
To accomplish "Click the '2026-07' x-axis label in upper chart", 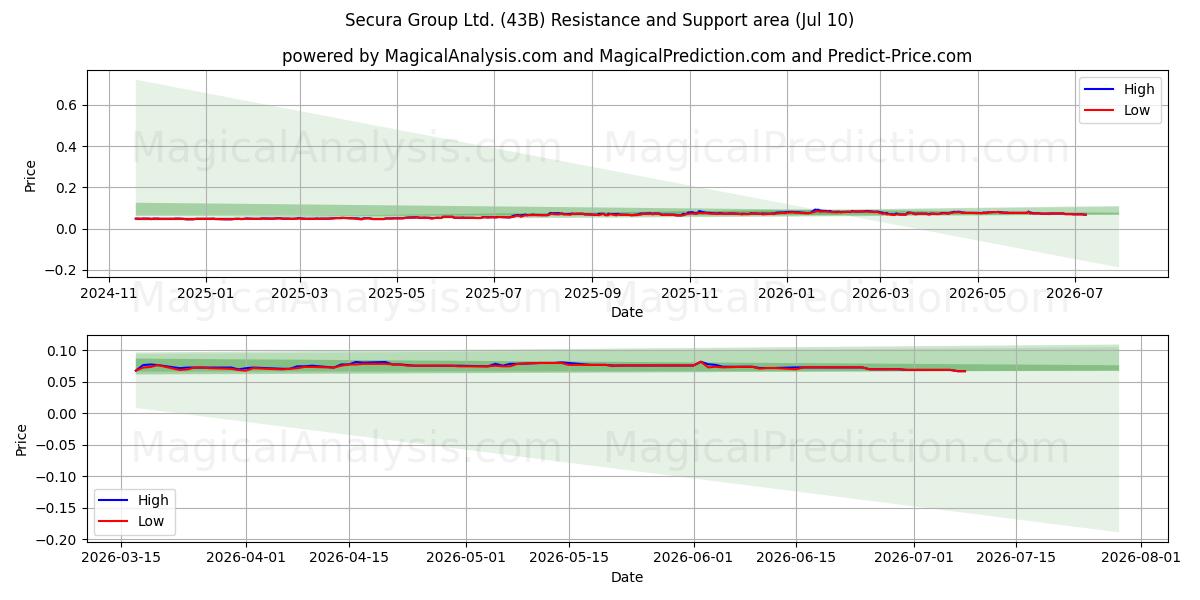I will coord(1074,294).
